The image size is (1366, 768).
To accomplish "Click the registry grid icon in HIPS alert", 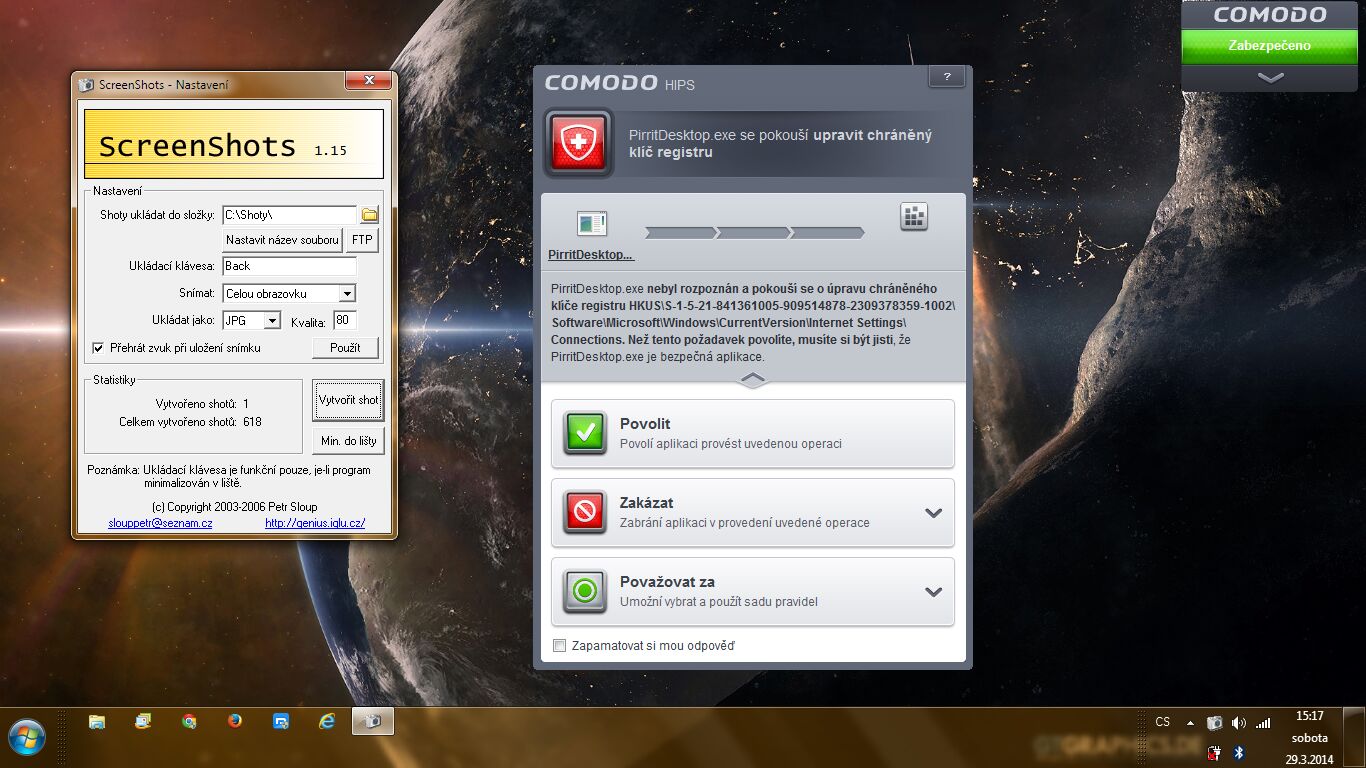I will [914, 216].
